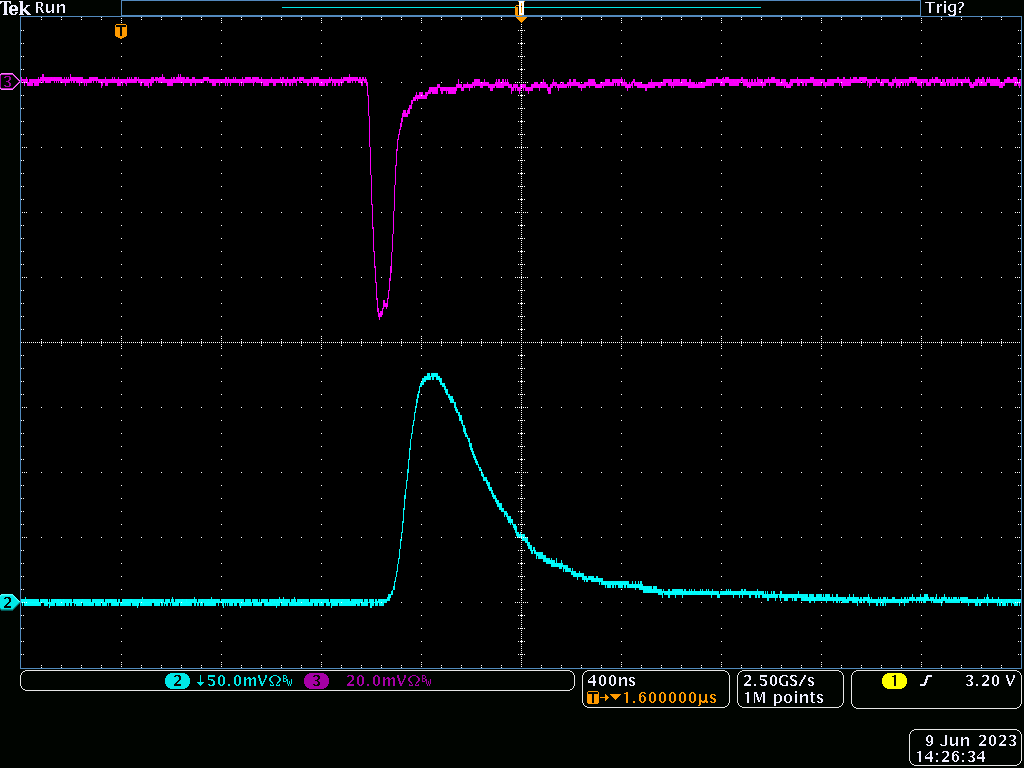Click the rising edge trigger slope icon

[926, 681]
